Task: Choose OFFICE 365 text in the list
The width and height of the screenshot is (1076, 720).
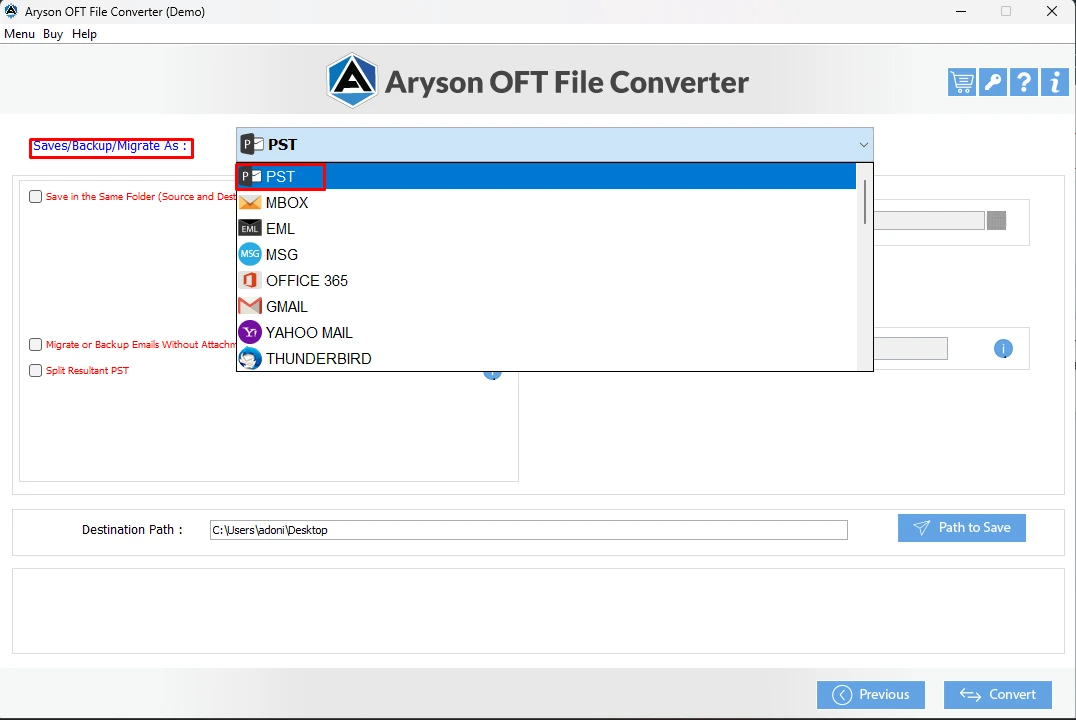Action: (x=307, y=281)
